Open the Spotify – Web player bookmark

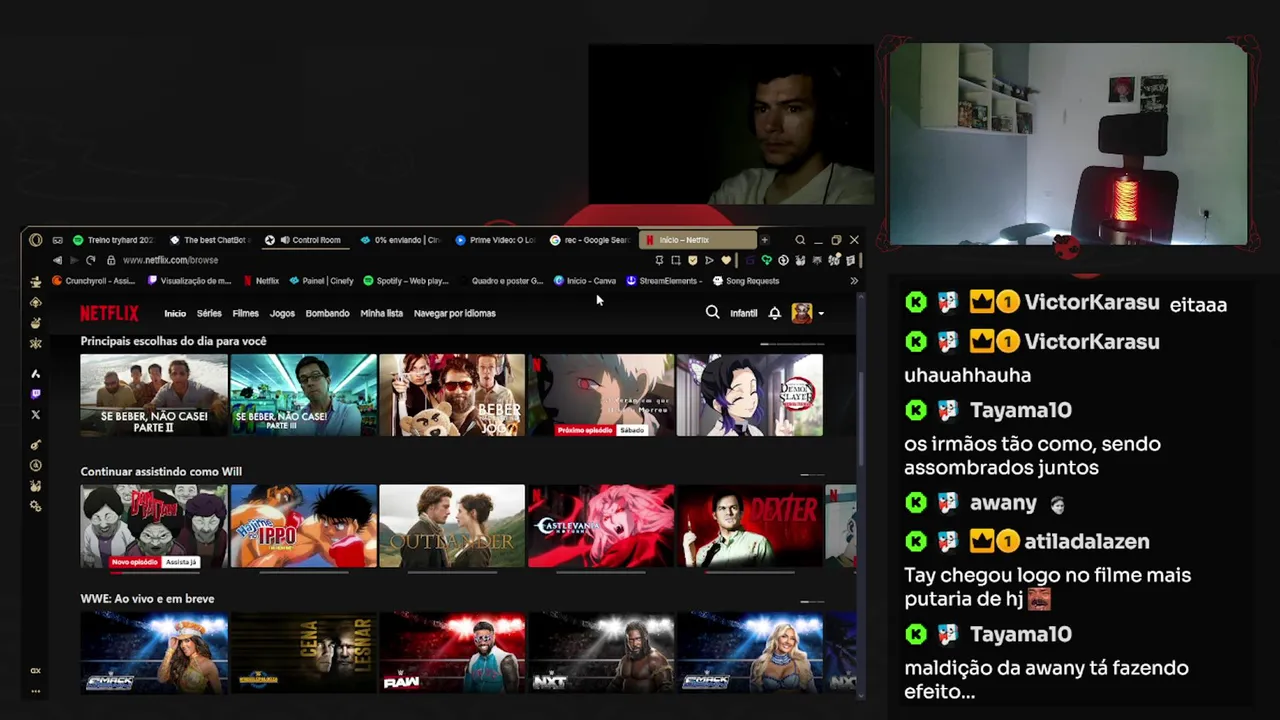(406, 281)
